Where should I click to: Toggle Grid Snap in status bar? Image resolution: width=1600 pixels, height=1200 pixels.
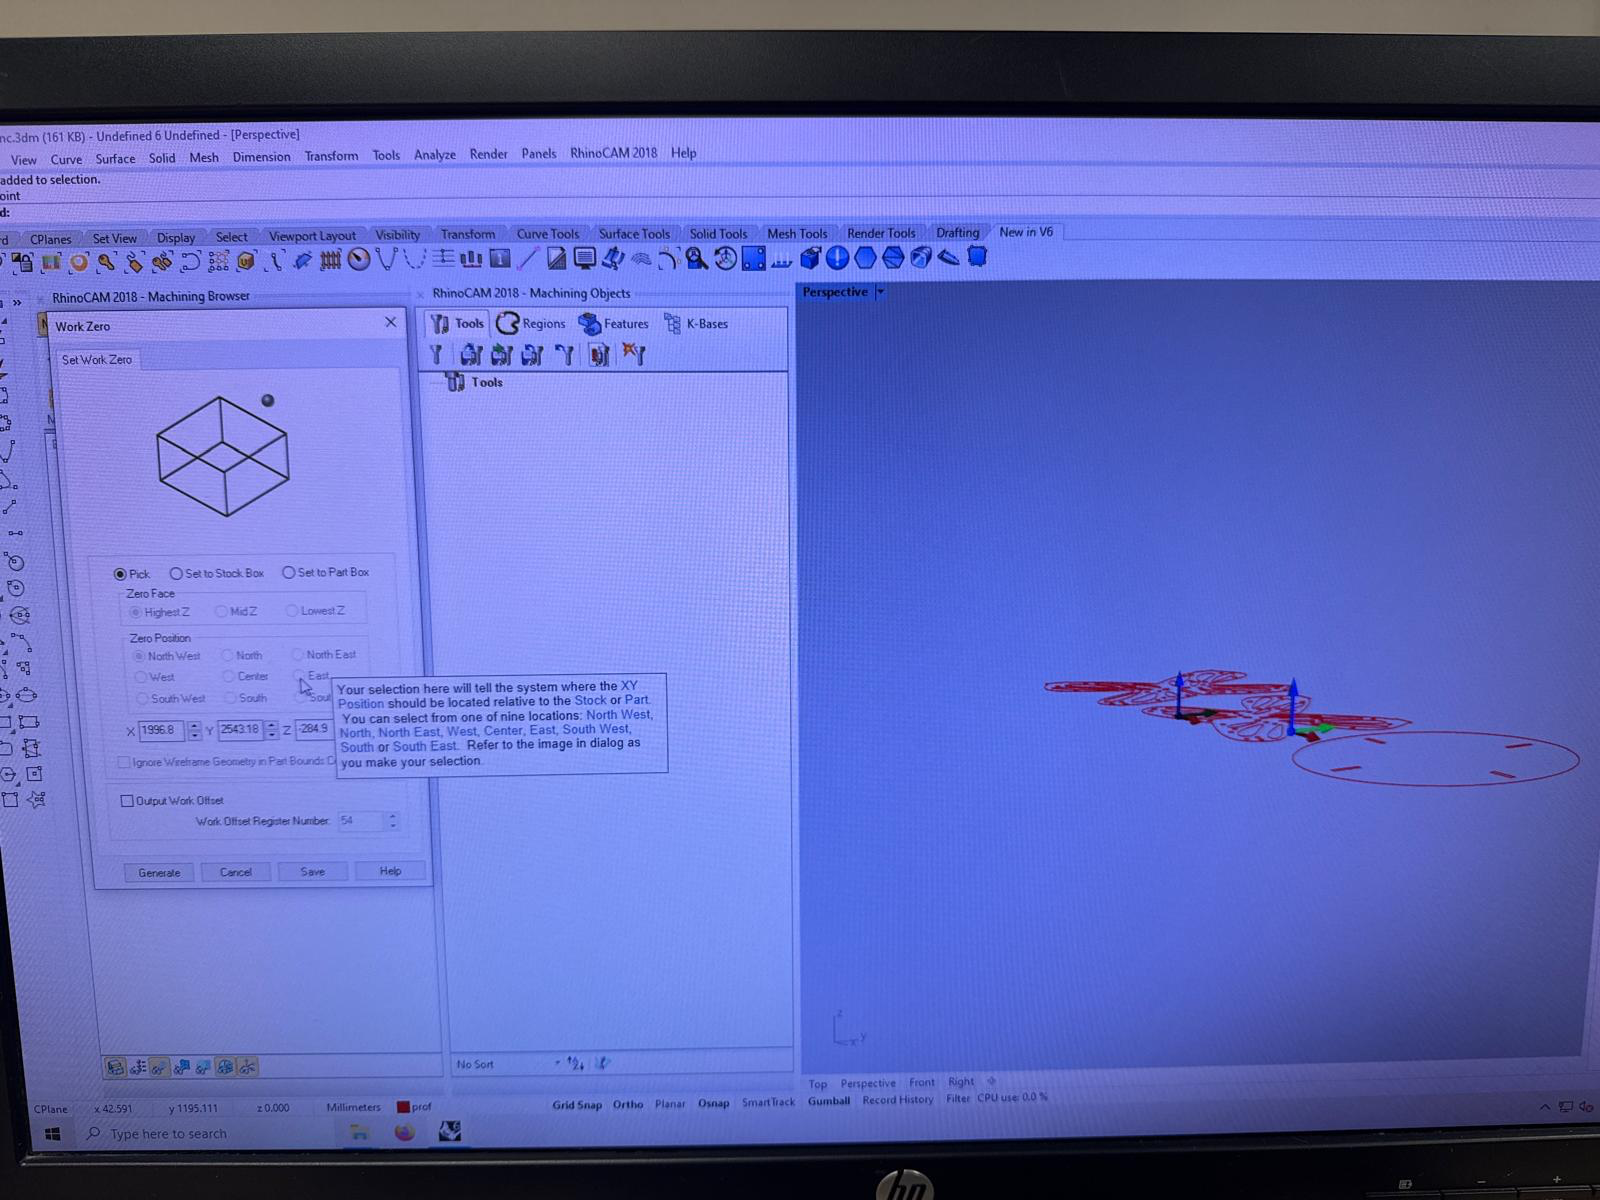point(577,1105)
